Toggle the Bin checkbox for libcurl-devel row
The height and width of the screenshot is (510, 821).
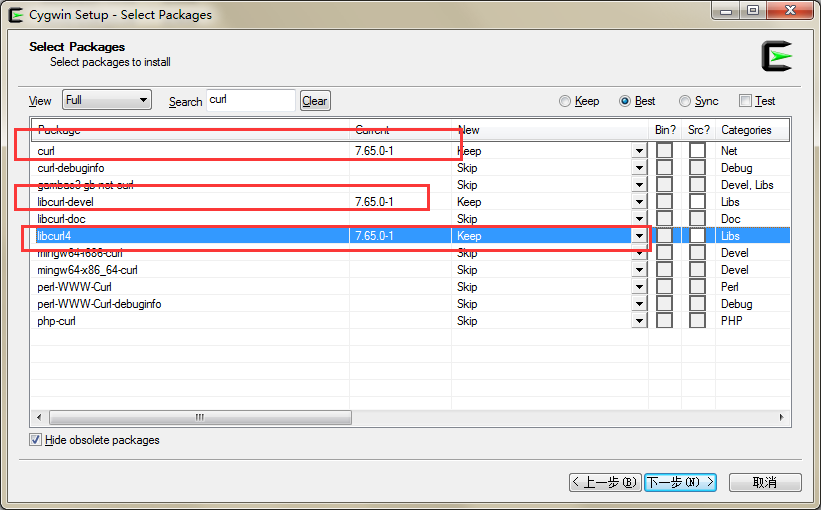point(664,202)
